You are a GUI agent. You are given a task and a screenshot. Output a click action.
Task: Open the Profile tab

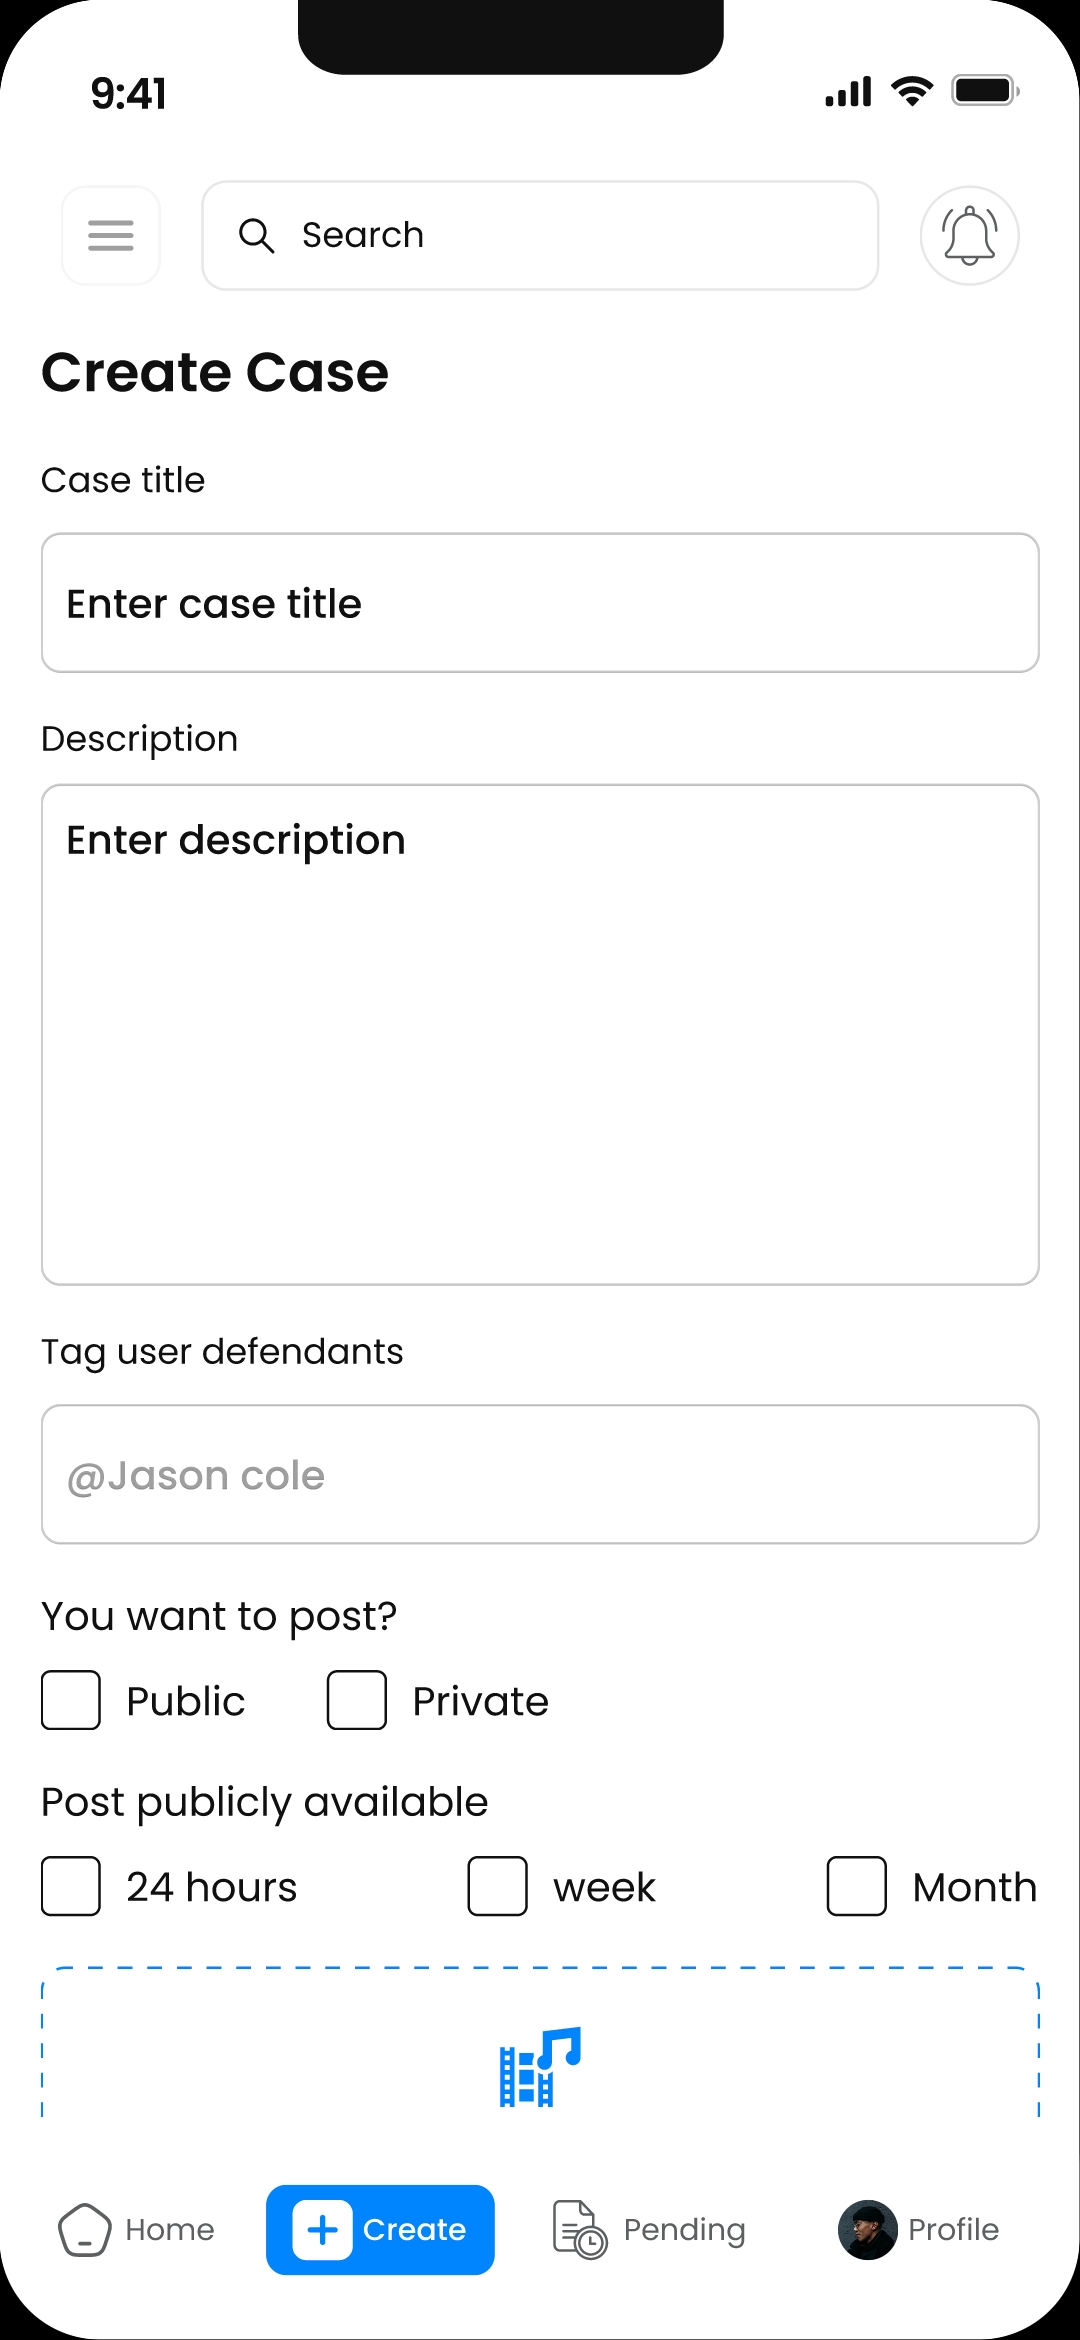coord(953,2229)
